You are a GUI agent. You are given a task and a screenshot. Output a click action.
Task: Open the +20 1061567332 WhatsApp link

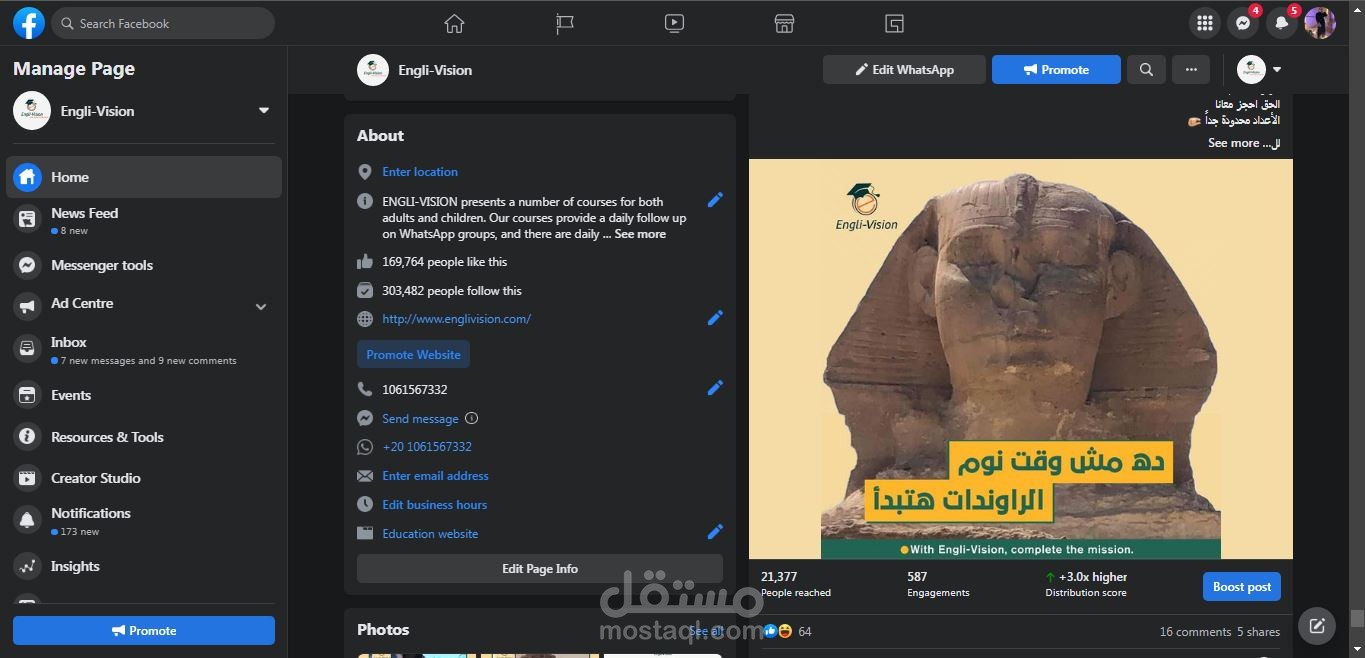(x=427, y=447)
